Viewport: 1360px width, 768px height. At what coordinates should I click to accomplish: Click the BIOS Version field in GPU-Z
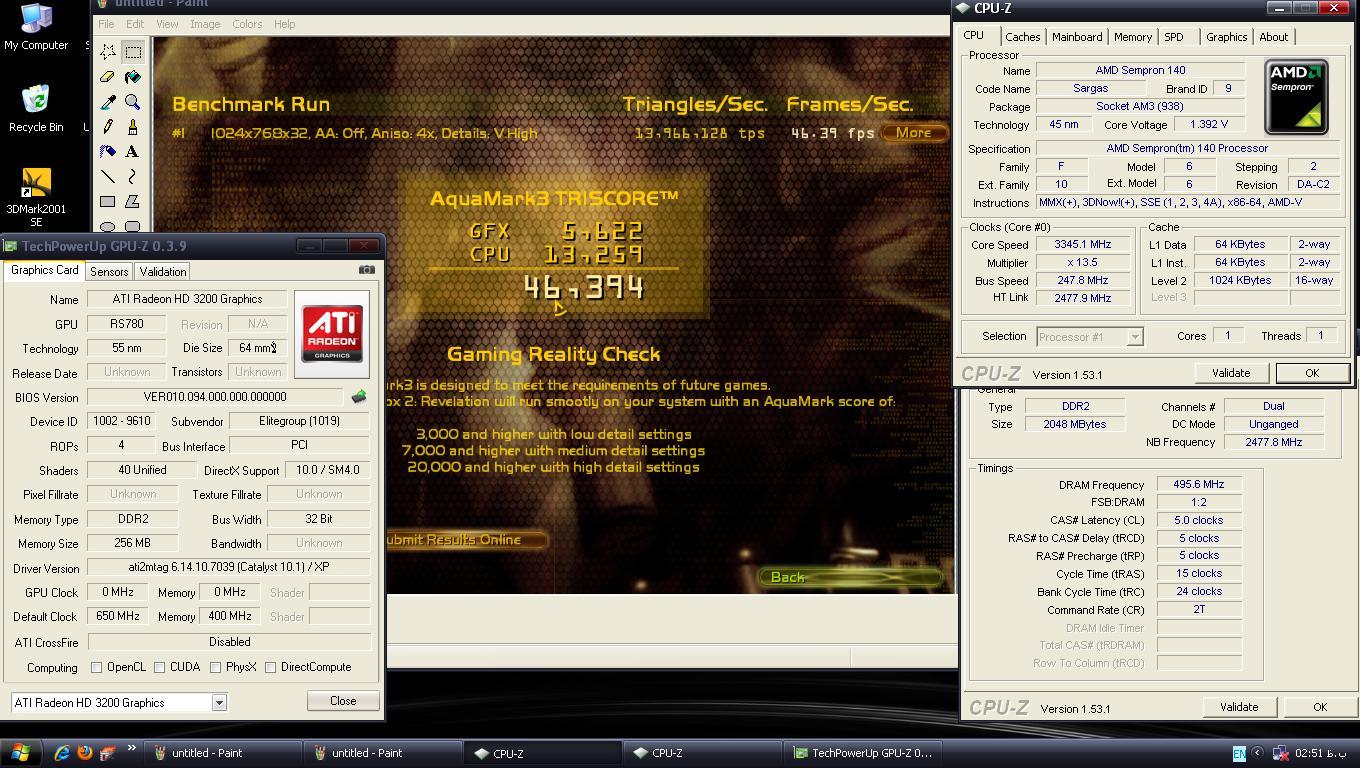pyautogui.click(x=215, y=397)
